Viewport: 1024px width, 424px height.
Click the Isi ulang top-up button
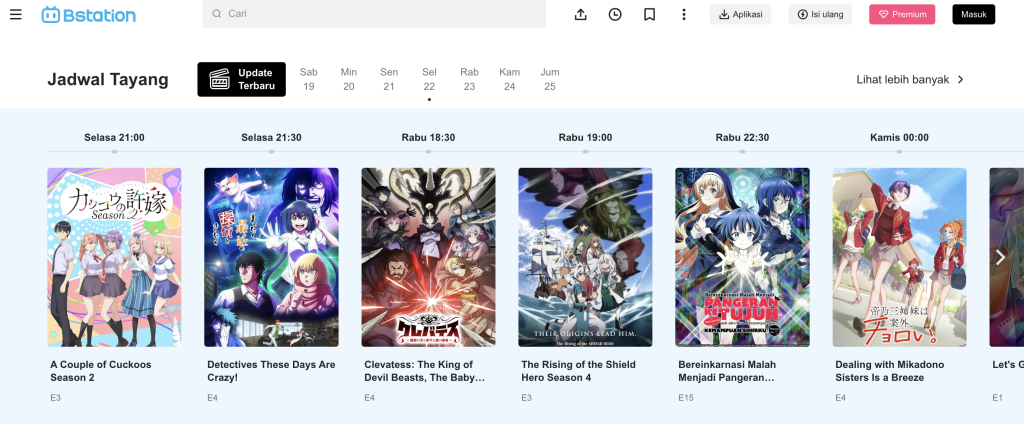820,14
